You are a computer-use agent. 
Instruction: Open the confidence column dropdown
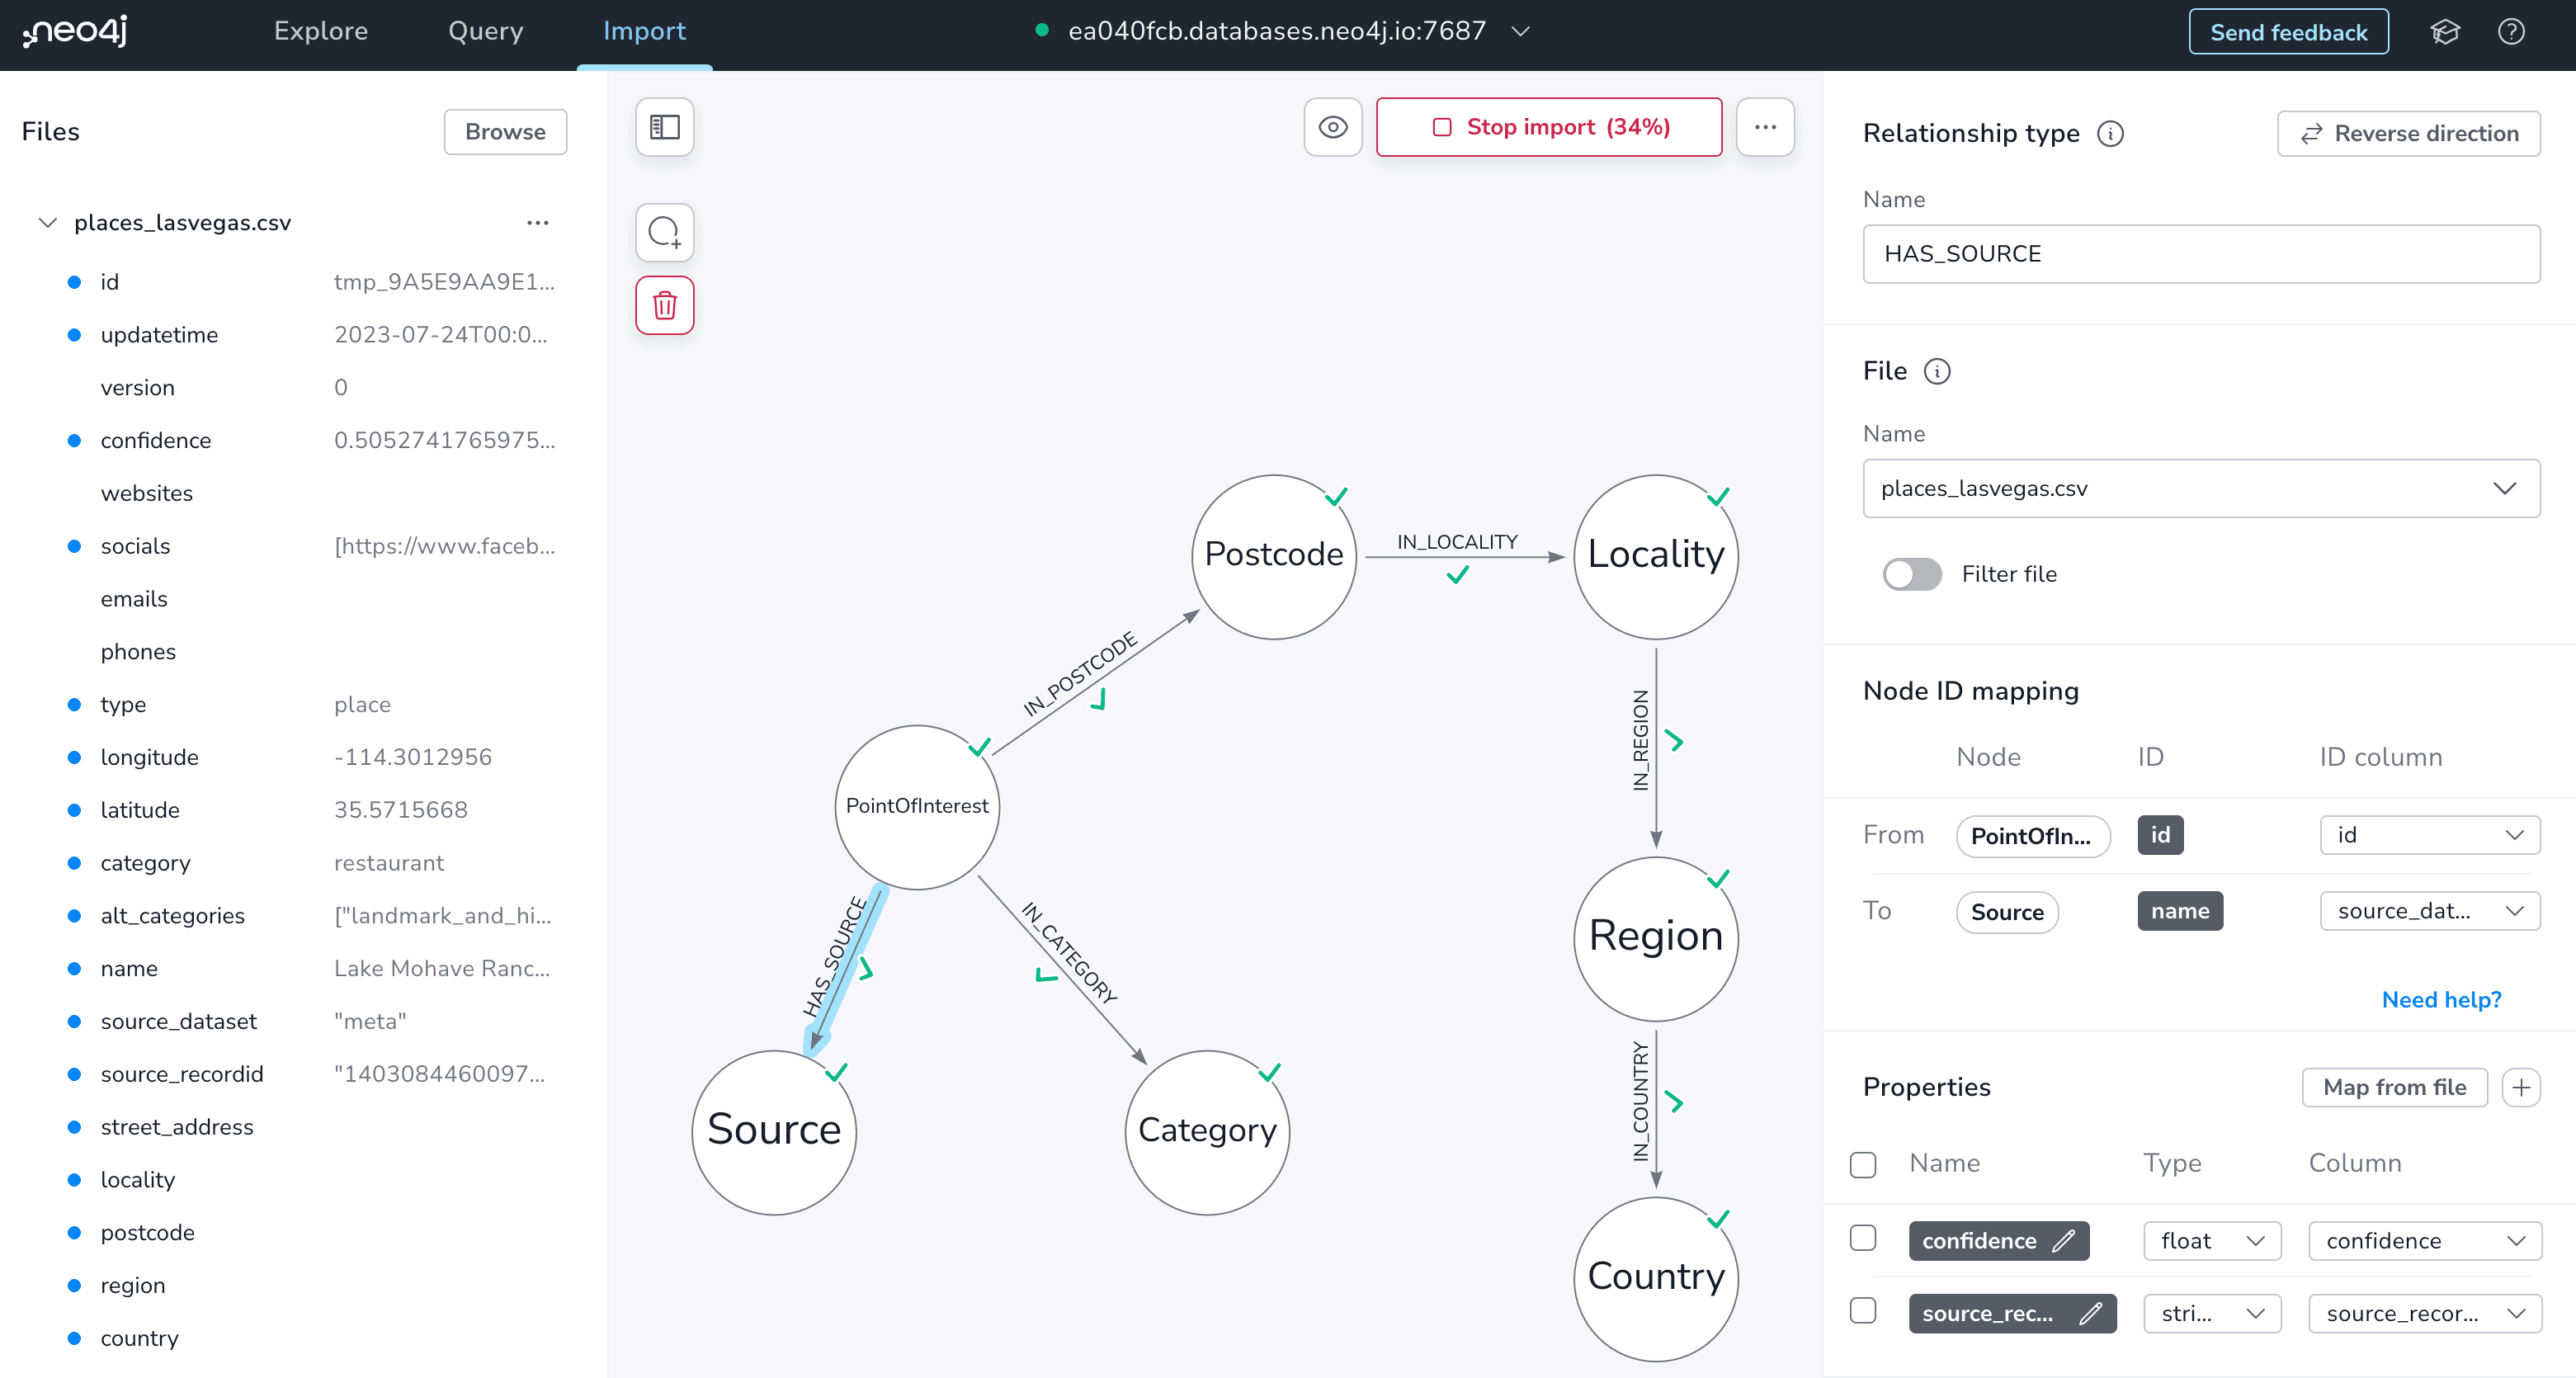tap(2425, 1241)
